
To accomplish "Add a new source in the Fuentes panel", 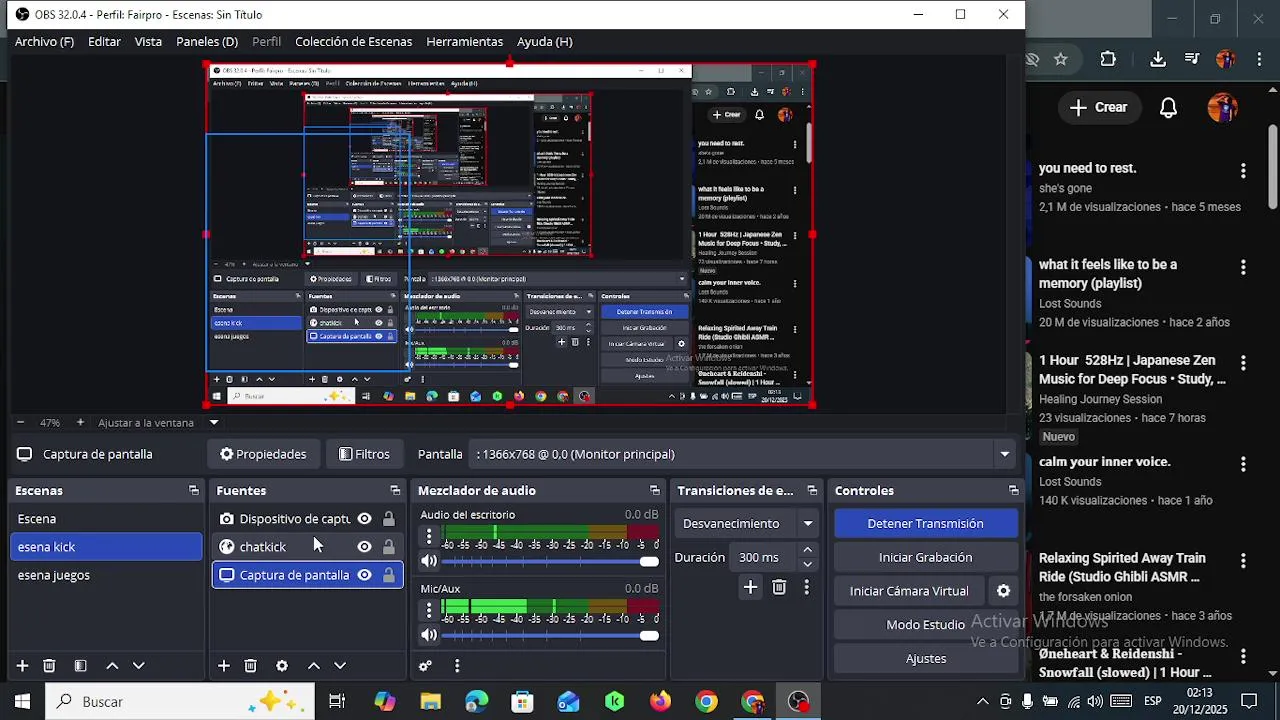I will pos(224,666).
